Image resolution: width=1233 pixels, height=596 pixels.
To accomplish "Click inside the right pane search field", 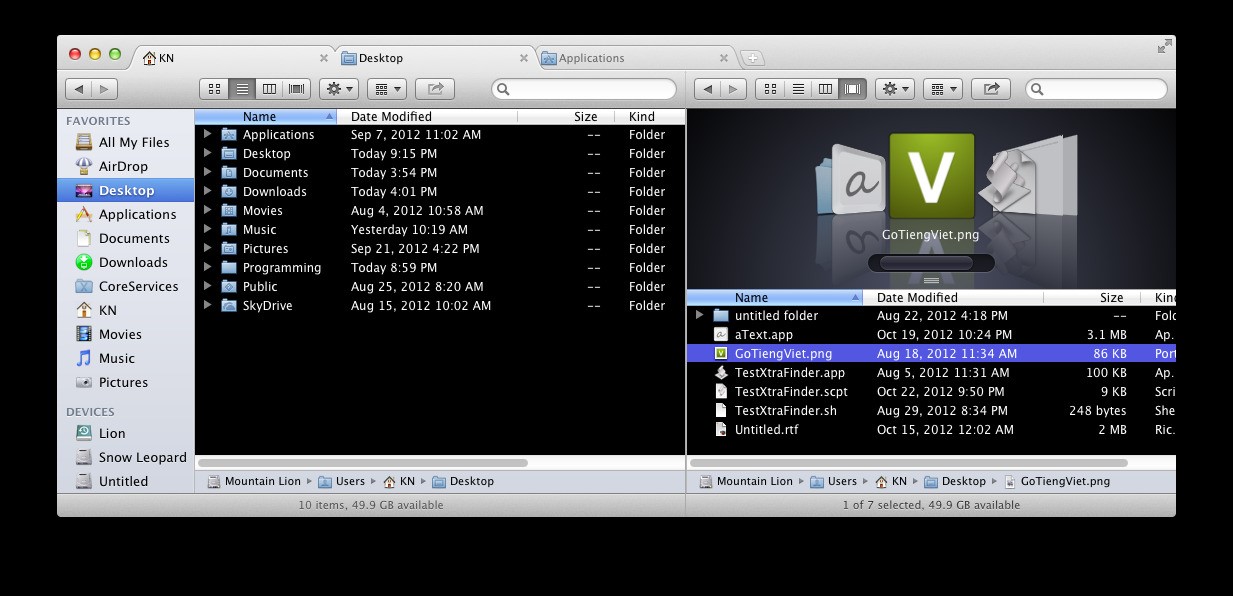I will [x=1095, y=88].
